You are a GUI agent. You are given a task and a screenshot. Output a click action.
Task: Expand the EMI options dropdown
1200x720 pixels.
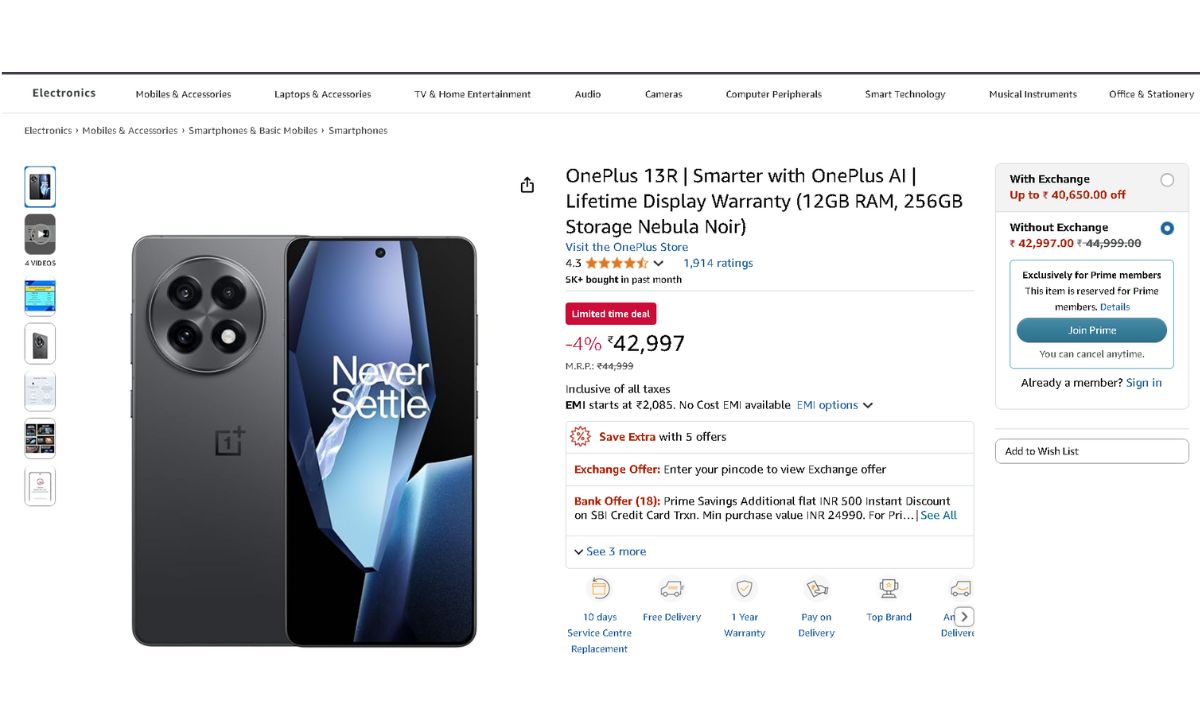pyautogui.click(x=835, y=405)
